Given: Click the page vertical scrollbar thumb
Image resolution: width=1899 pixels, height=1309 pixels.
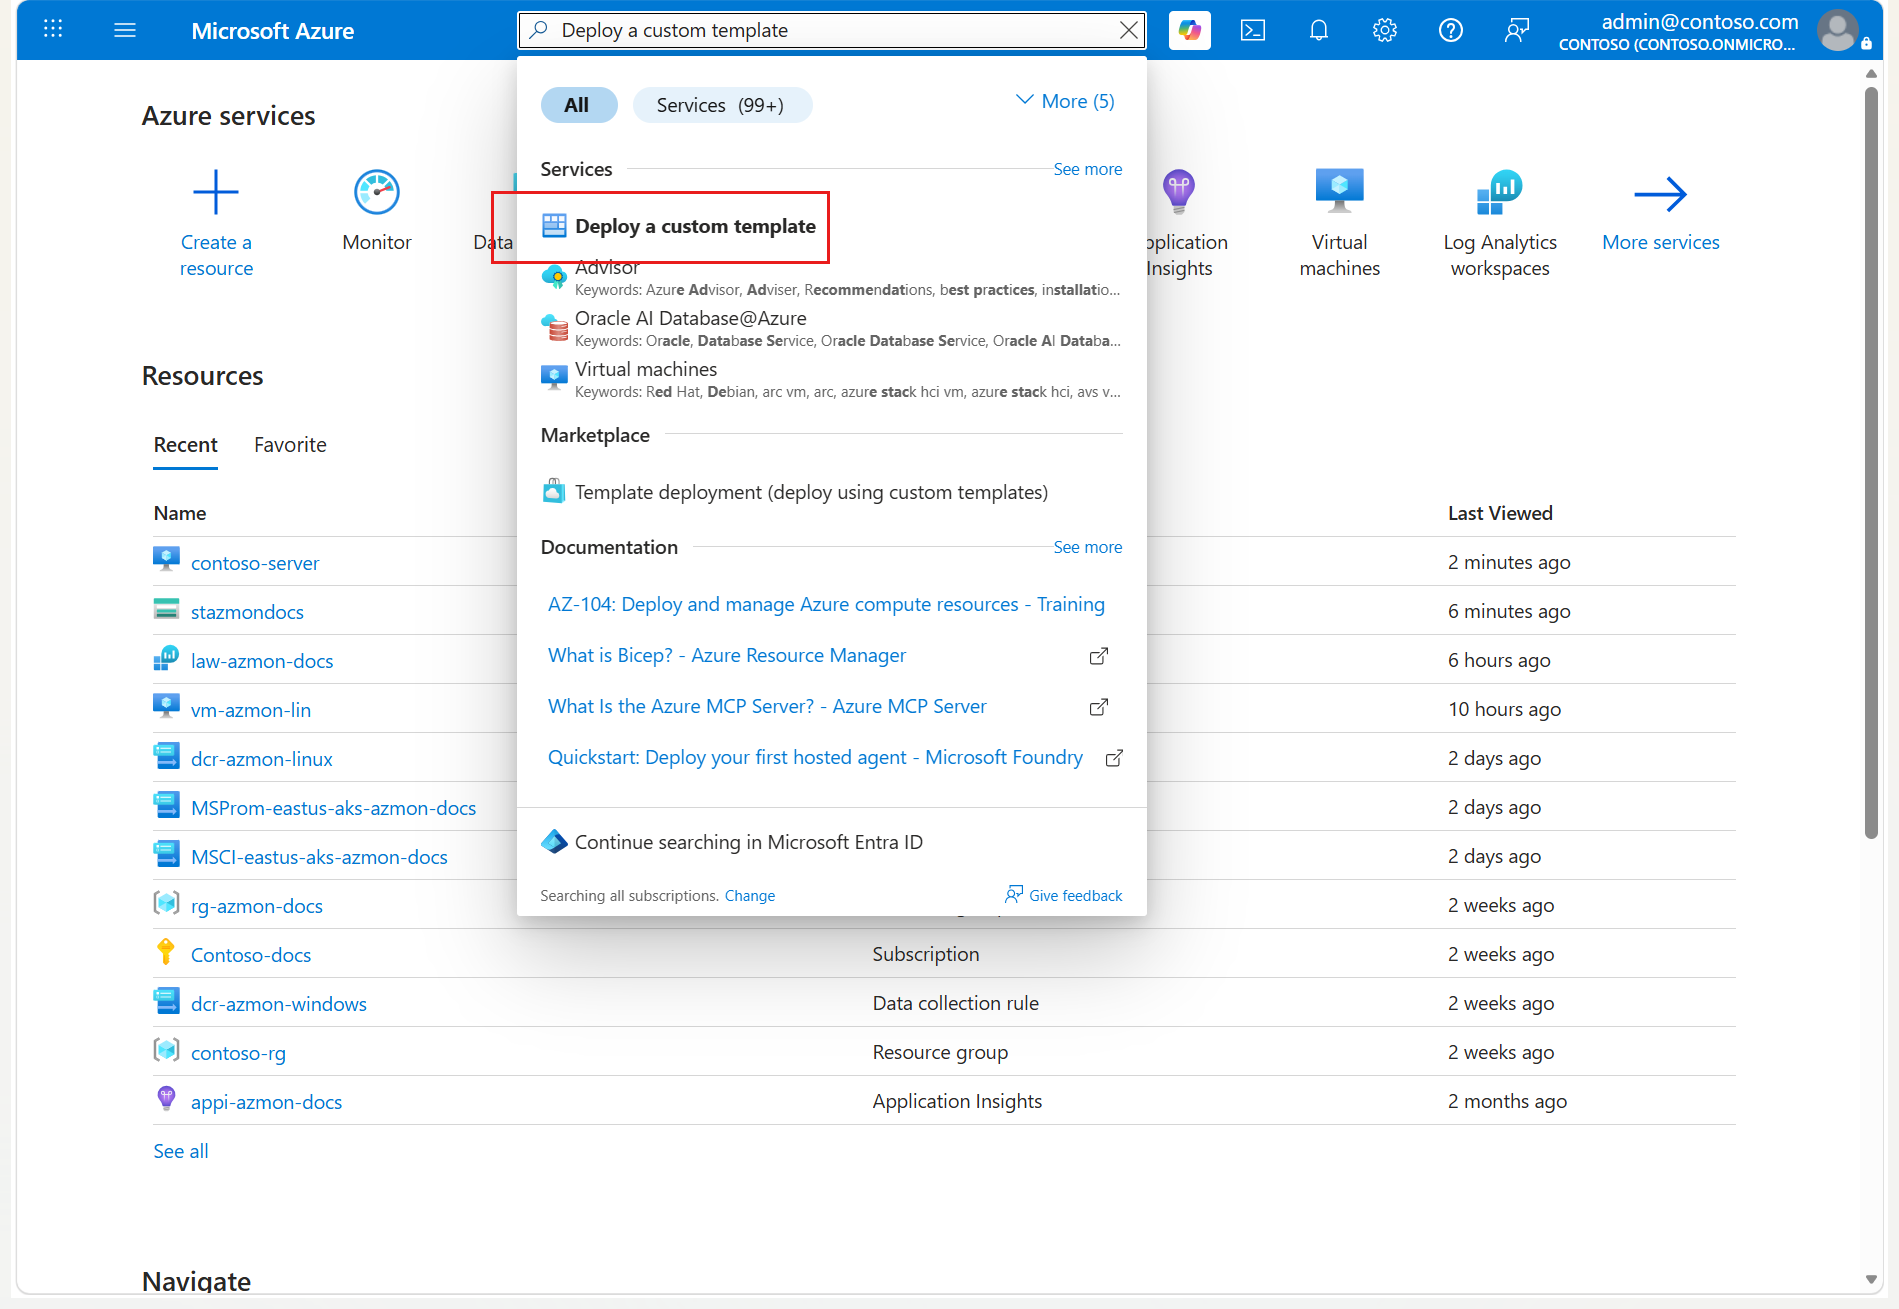Looking at the screenshot, I should [x=1871, y=463].
